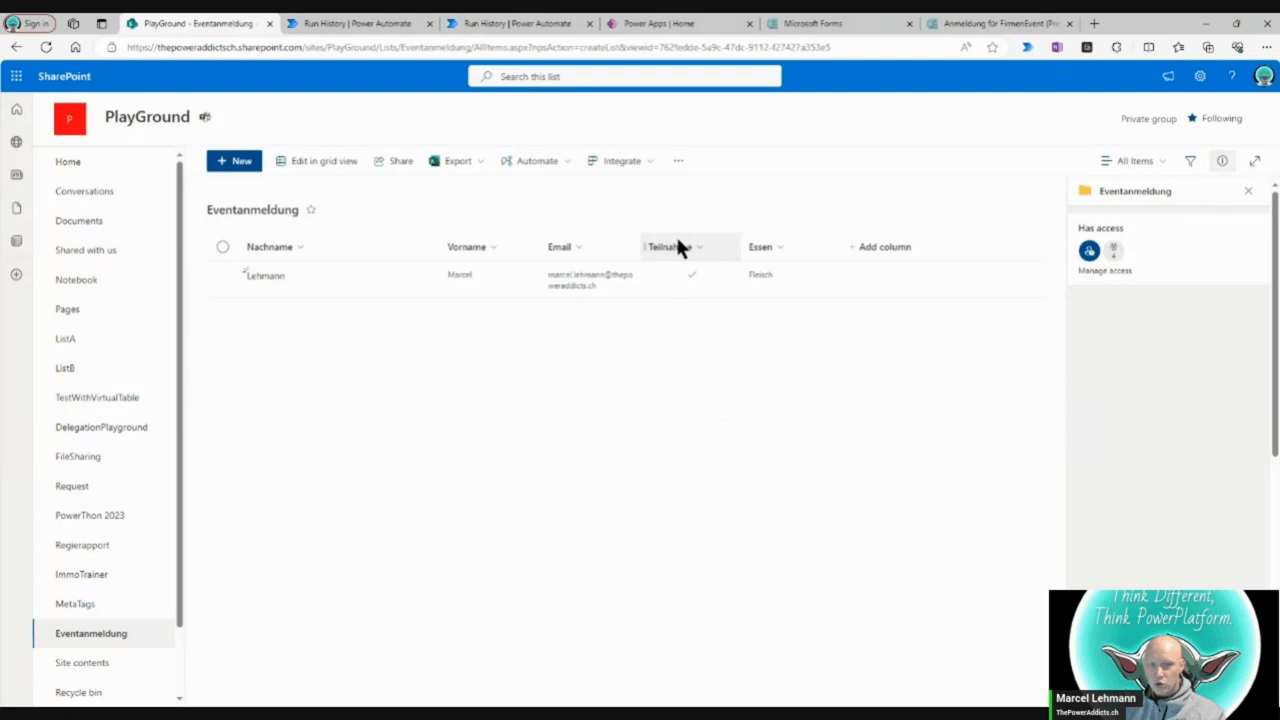The height and width of the screenshot is (720, 1280).
Task: Focus the Search this list box
Action: pos(625,76)
